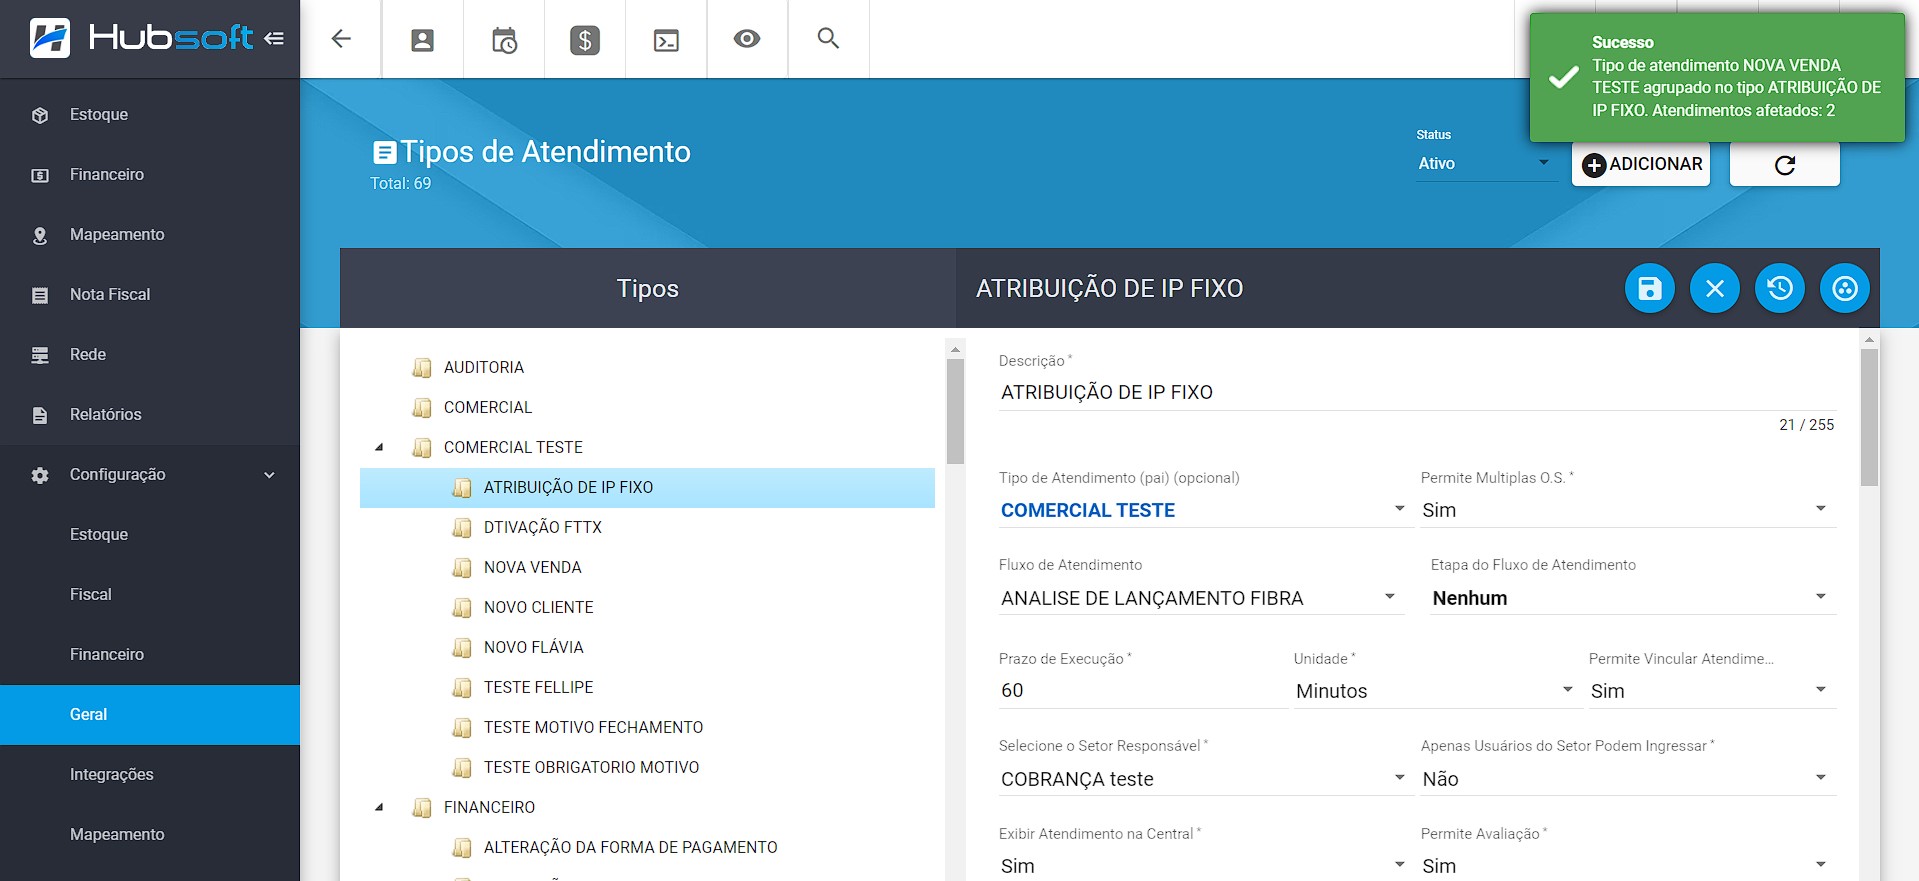Open Etapa do Fluxo de Atendimento dropdown
The image size is (1919, 881).
pyautogui.click(x=1633, y=598)
